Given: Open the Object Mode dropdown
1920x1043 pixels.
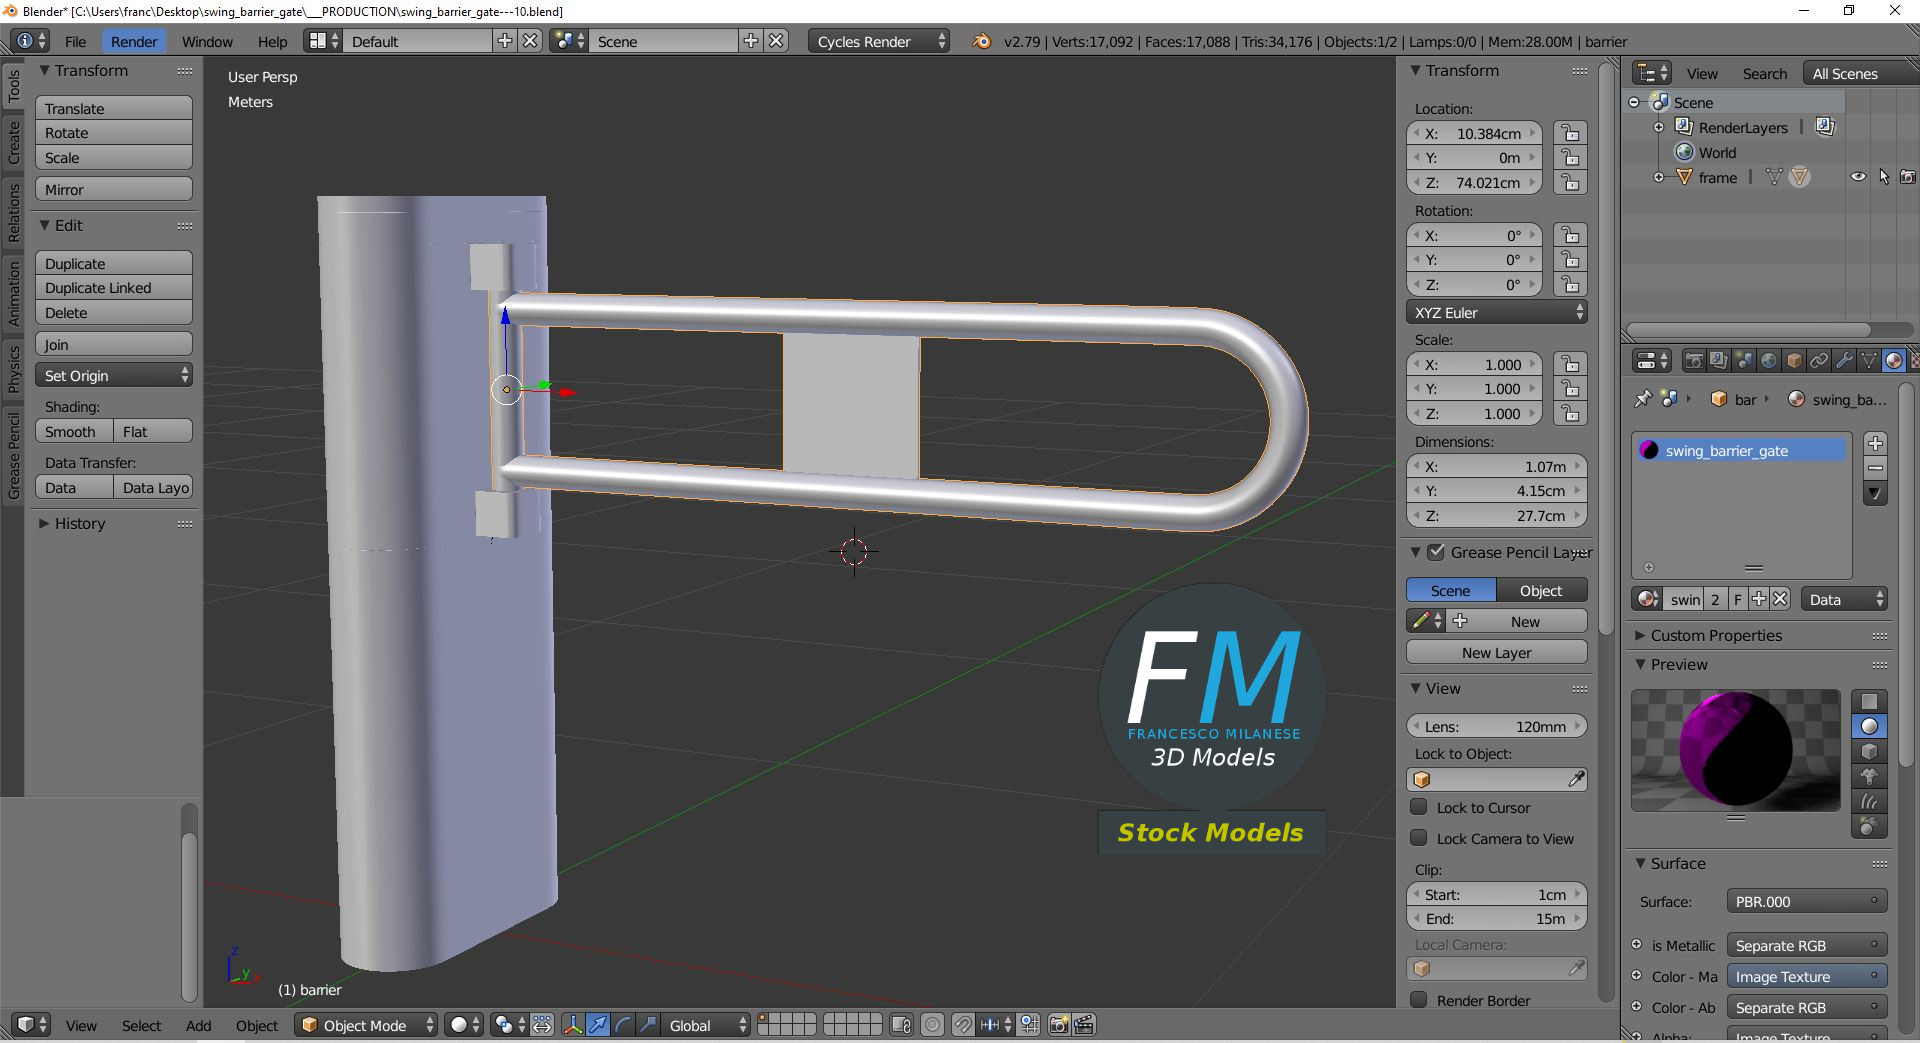Looking at the screenshot, I should click(367, 1025).
